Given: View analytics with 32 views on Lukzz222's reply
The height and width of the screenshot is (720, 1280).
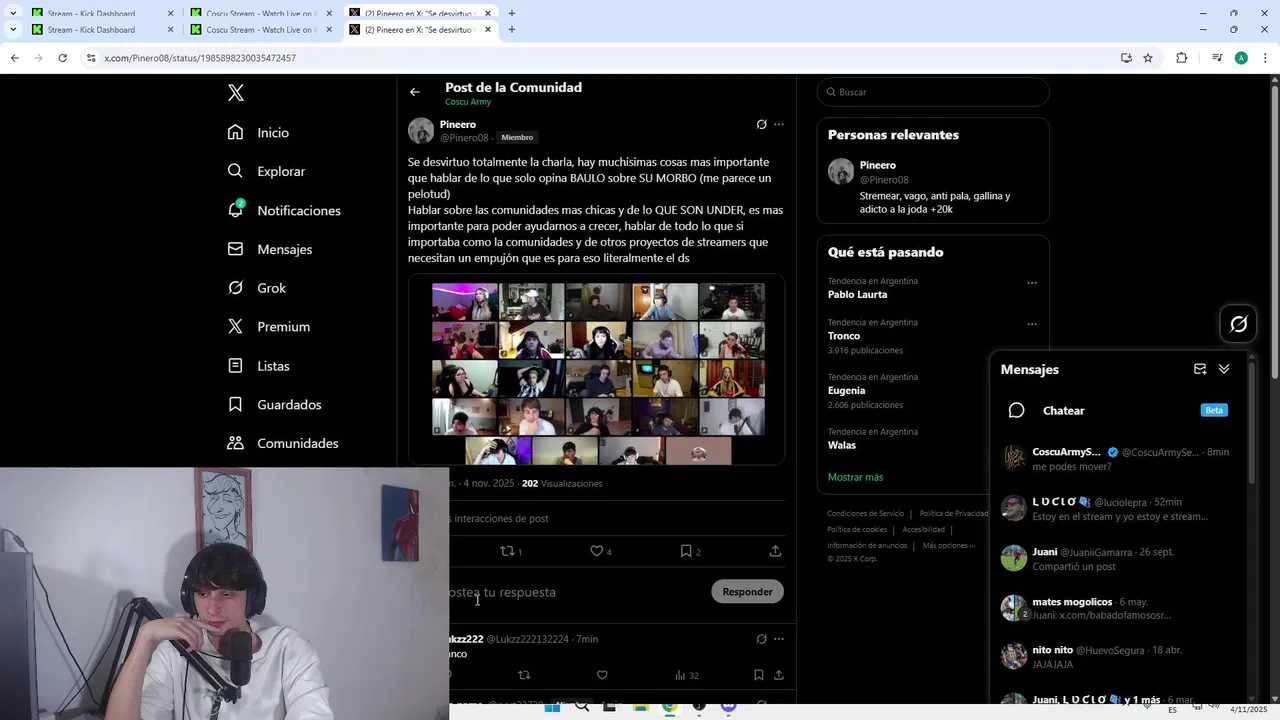Looking at the screenshot, I should [686, 675].
